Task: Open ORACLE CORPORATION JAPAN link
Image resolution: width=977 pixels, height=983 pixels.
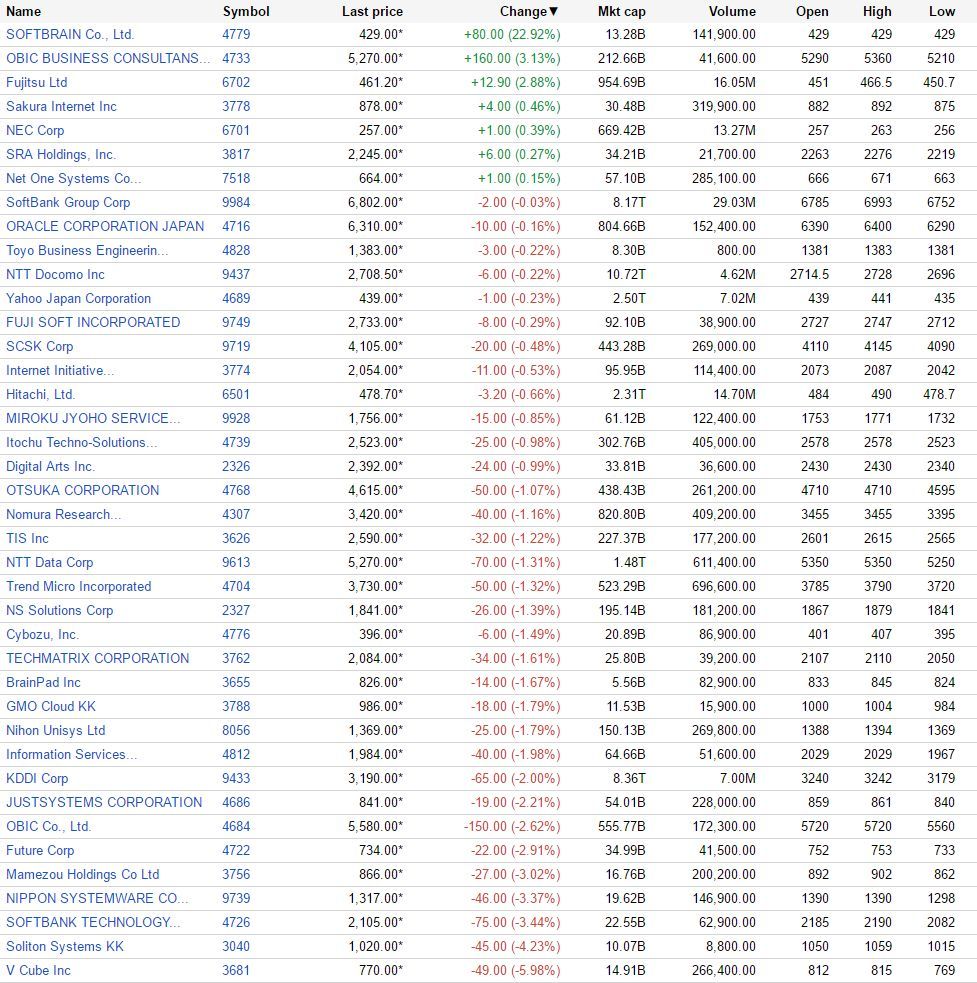Action: point(105,226)
